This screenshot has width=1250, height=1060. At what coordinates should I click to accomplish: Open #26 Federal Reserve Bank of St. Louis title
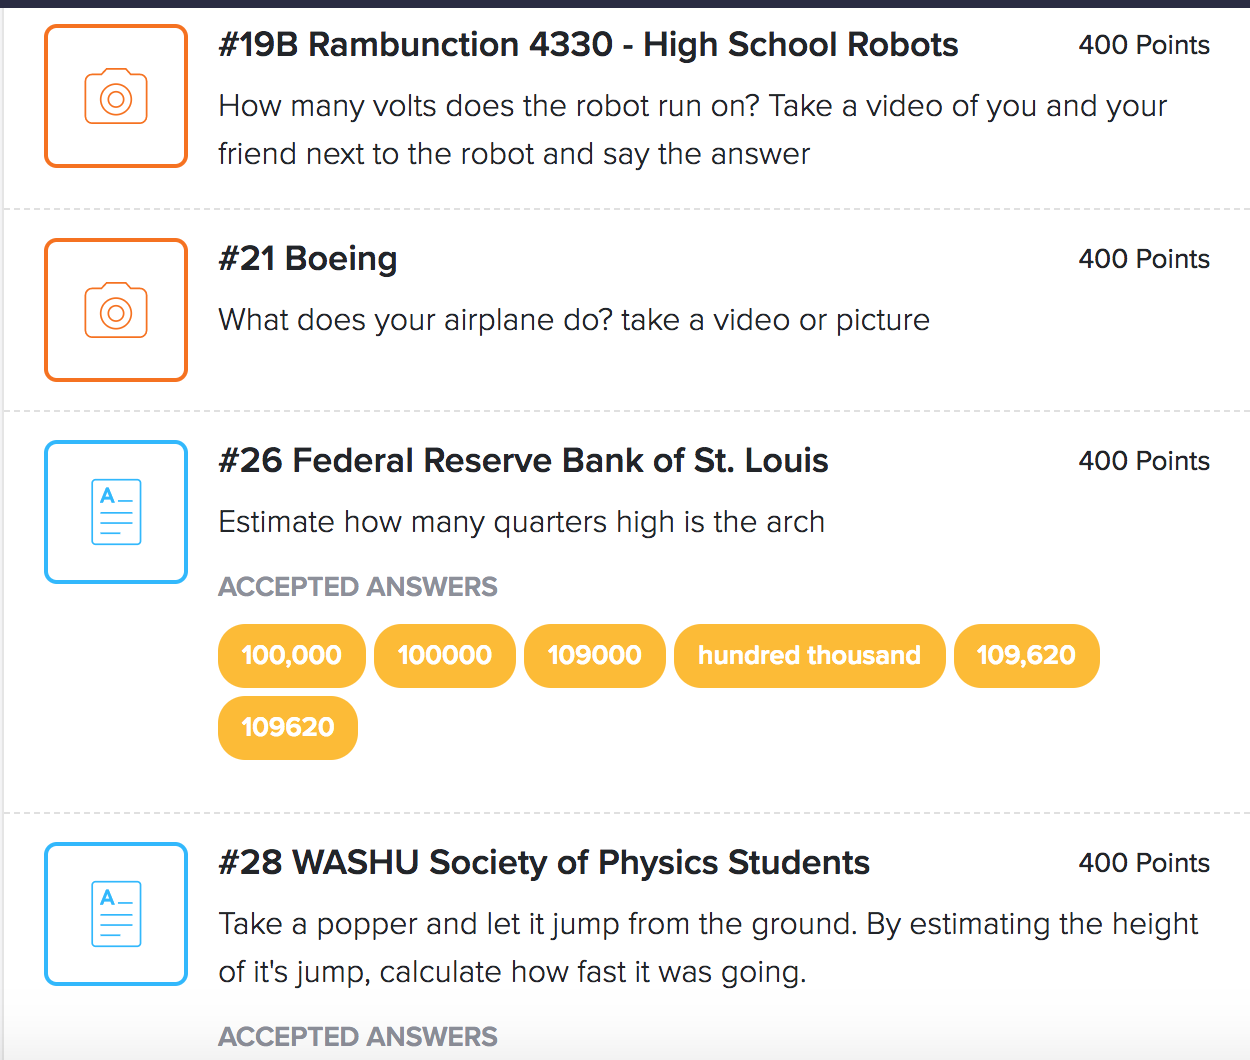523,461
